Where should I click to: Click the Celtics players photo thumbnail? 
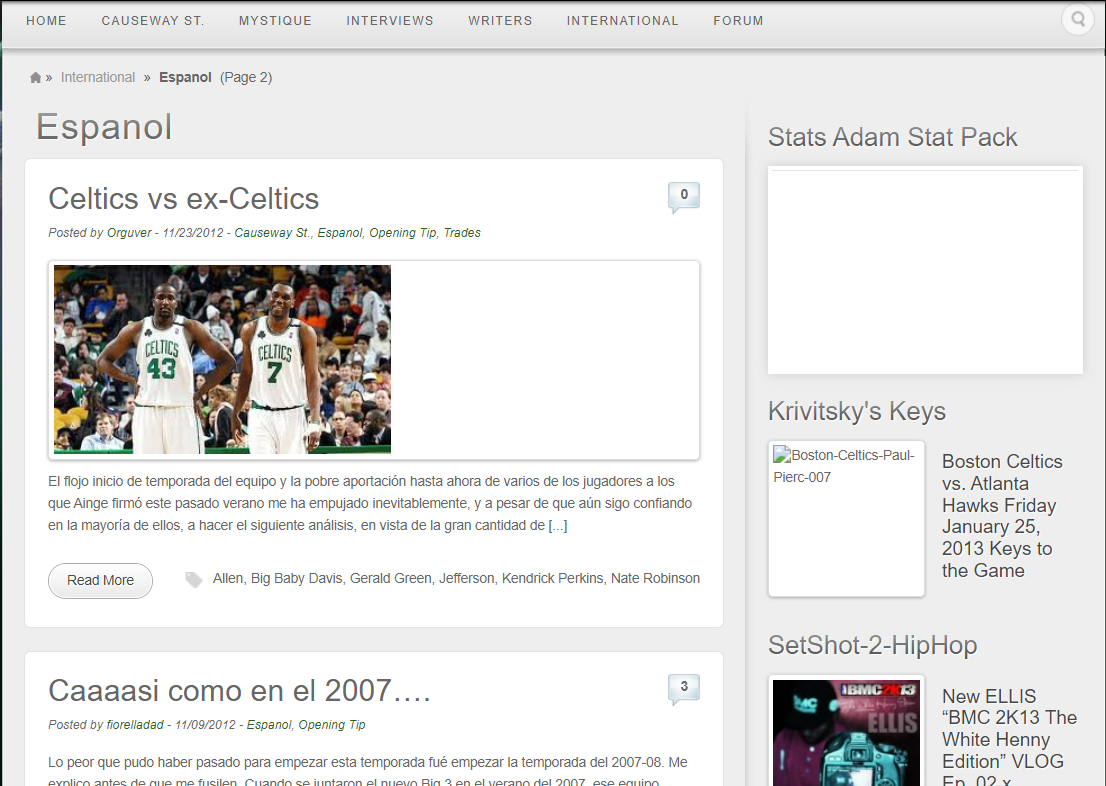(222, 359)
